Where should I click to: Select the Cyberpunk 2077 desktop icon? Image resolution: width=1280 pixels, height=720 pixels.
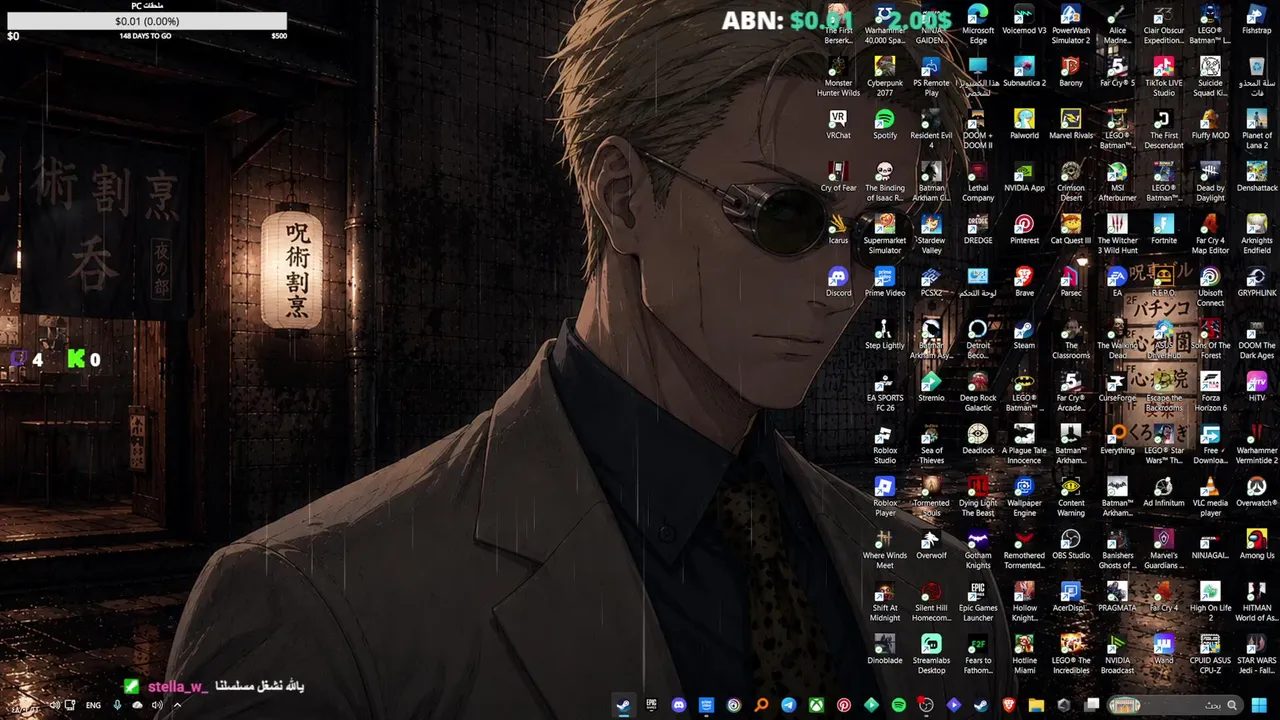coord(885,77)
